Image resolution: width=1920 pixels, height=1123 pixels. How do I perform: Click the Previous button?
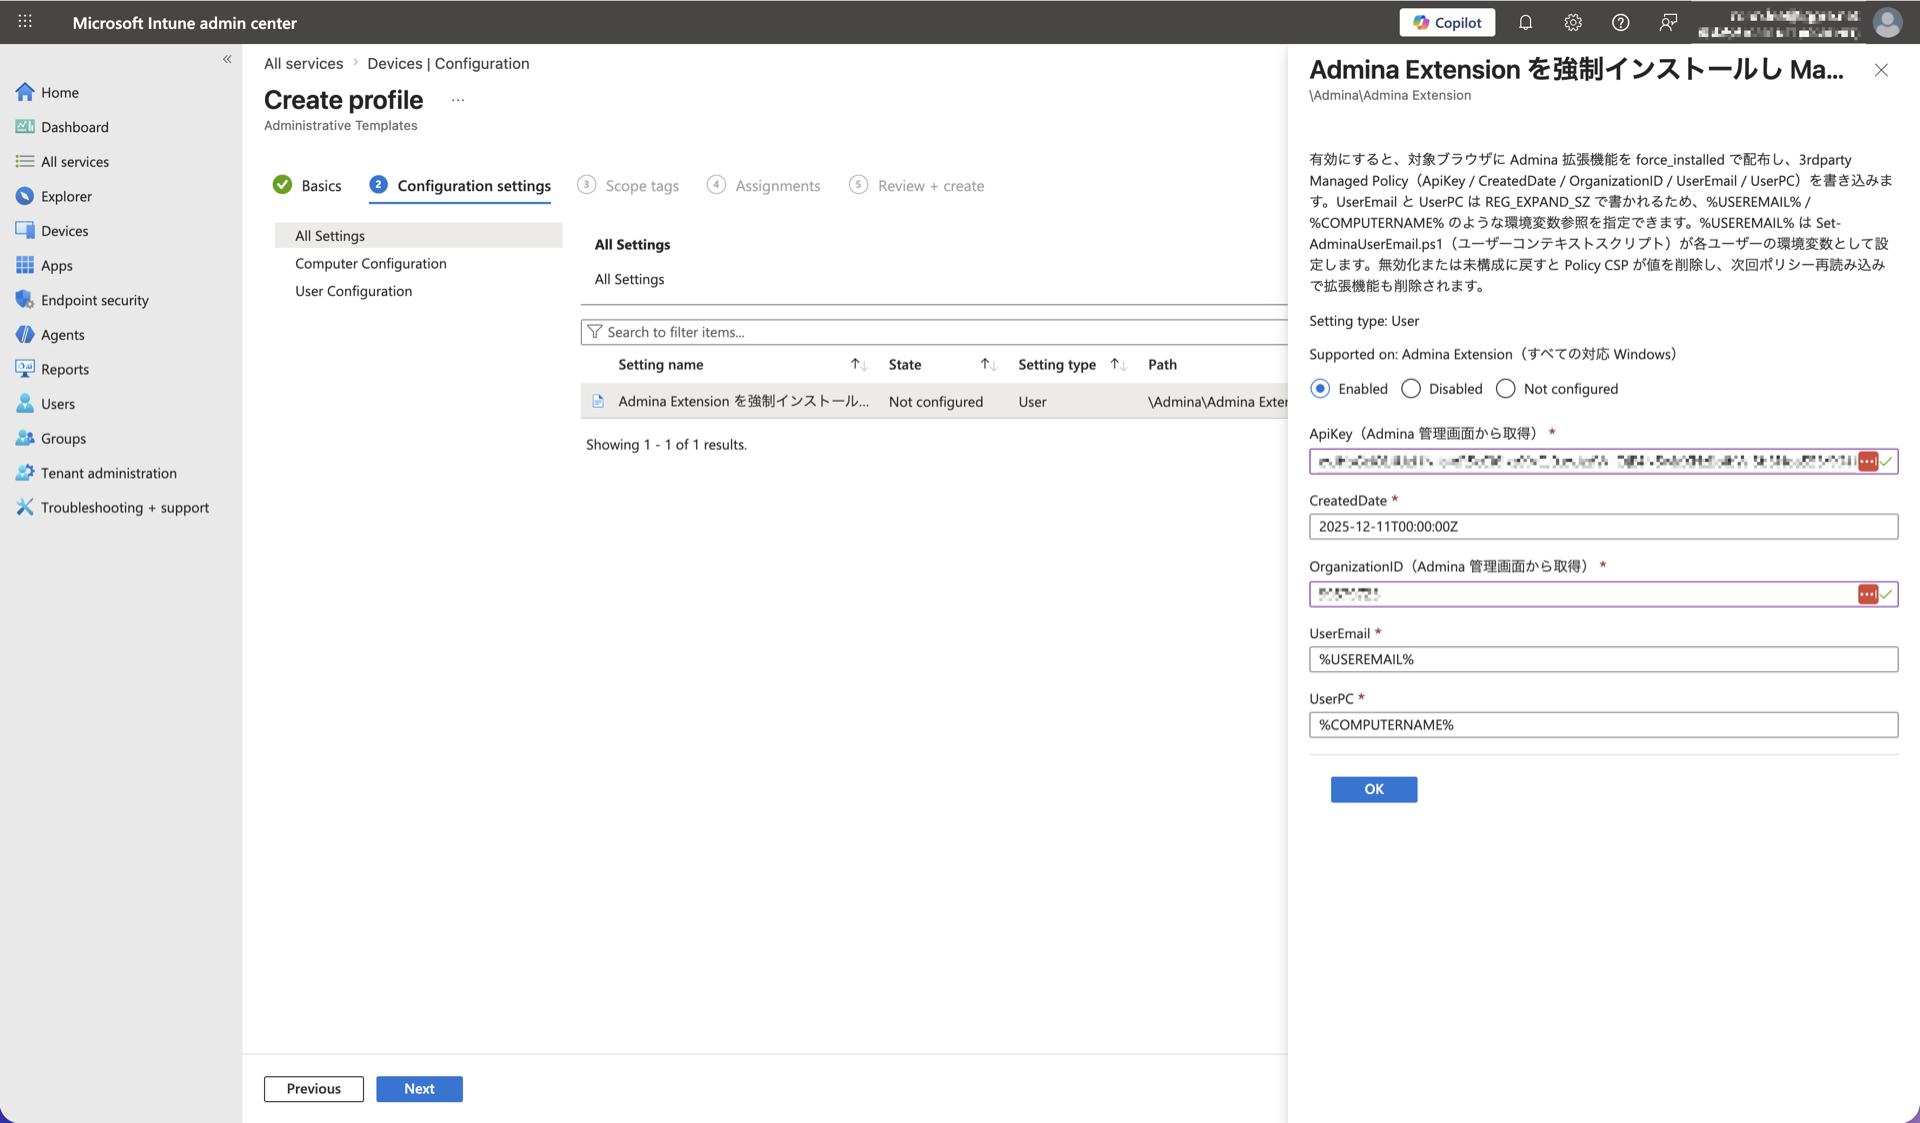[314, 1089]
